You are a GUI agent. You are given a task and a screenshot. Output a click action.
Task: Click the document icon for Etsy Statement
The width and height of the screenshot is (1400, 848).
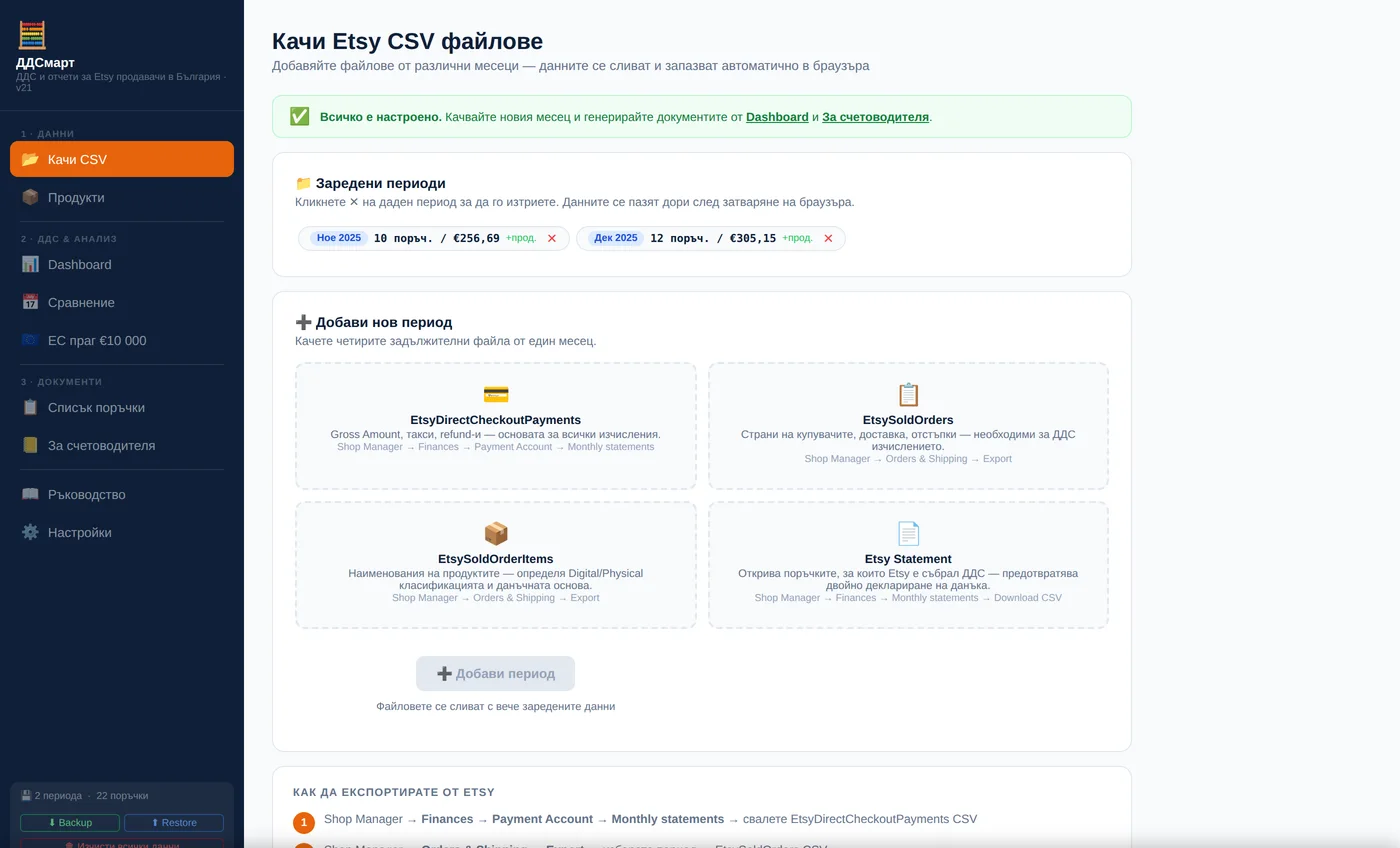pyautogui.click(x=908, y=533)
